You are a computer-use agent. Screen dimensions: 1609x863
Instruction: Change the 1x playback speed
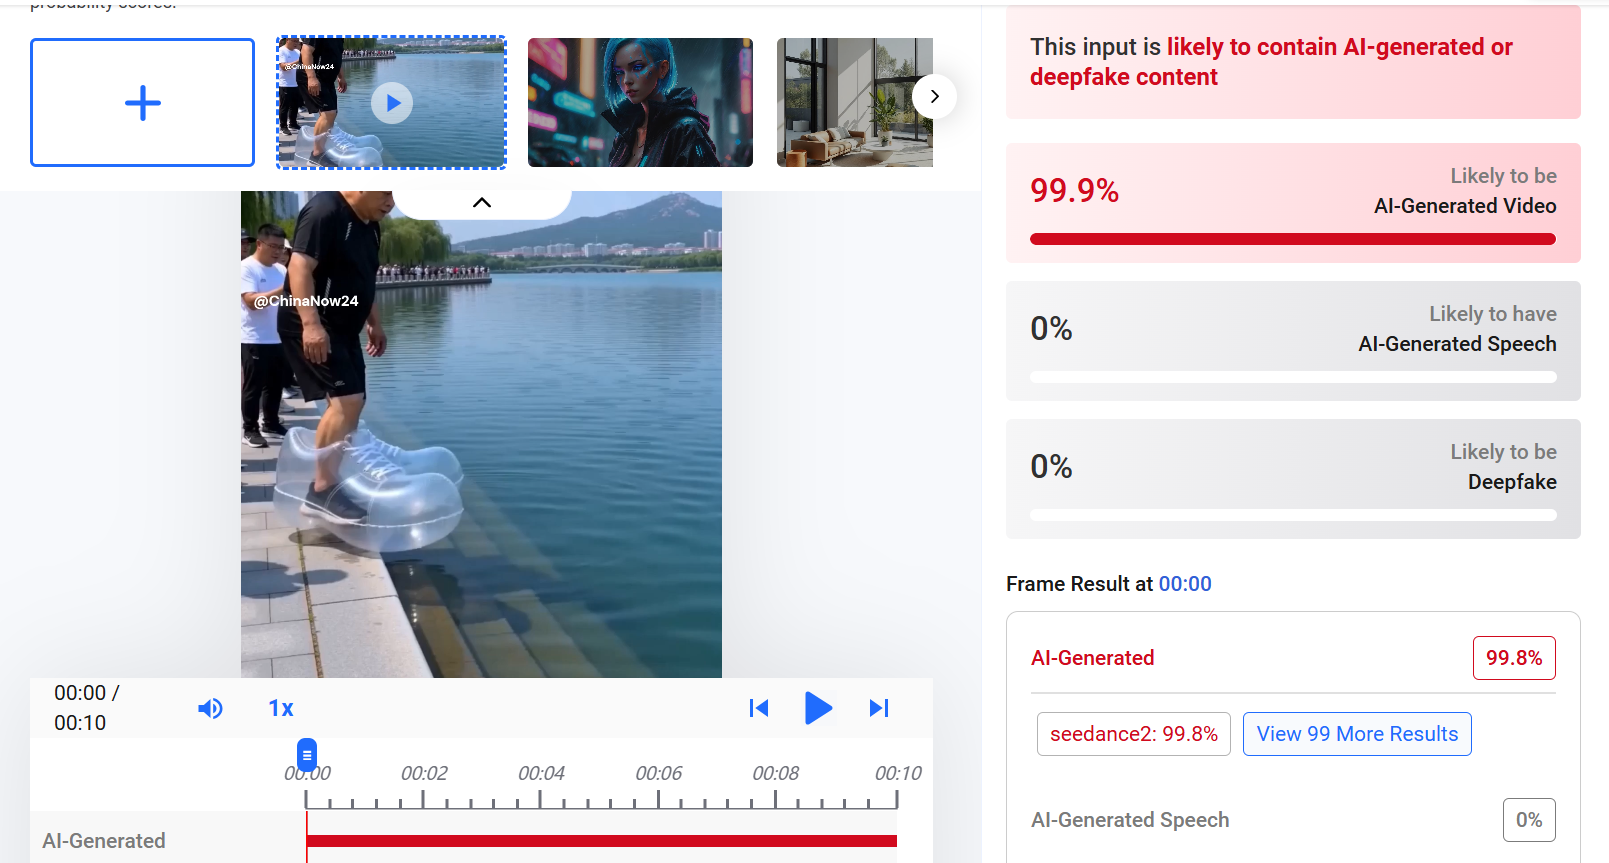281,708
